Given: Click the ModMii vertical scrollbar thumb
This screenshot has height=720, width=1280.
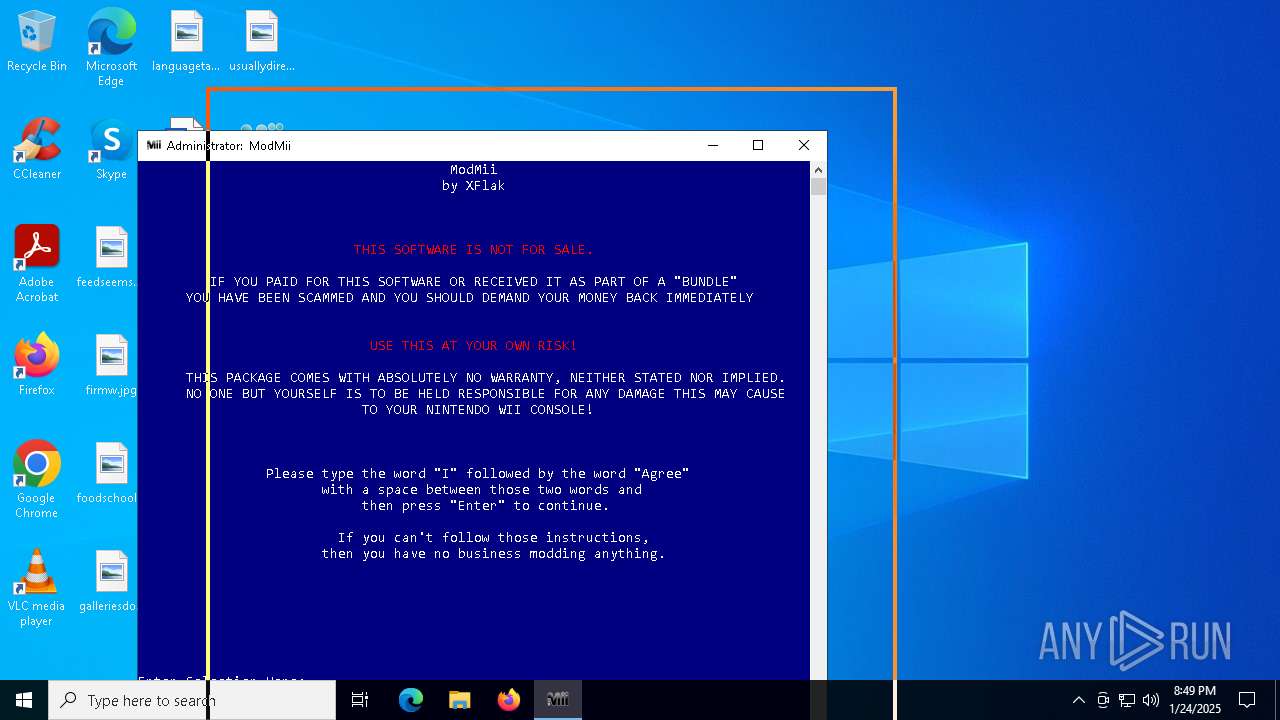Looking at the screenshot, I should [818, 187].
